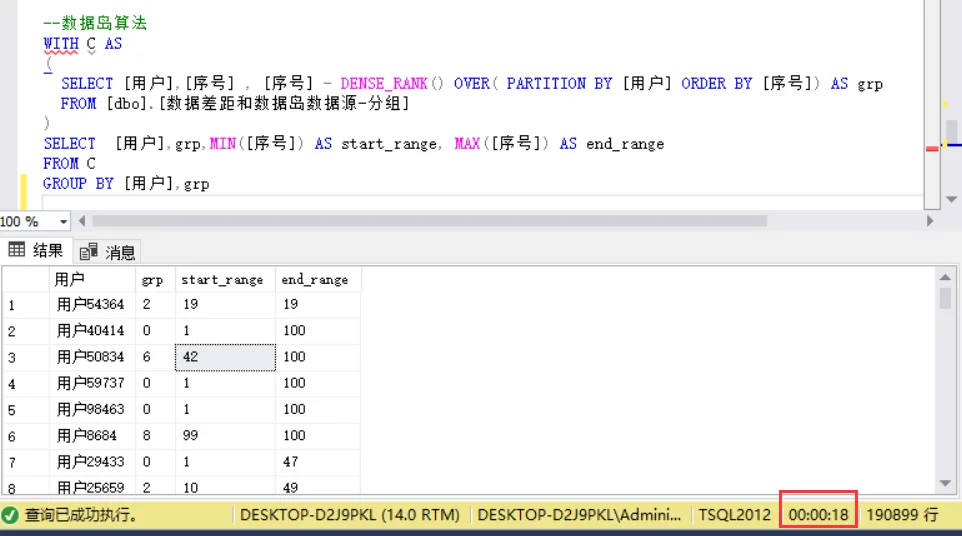The image size is (962, 536).
Task: Click the DENSE_RANK keyword in the query
Action: [x=383, y=83]
